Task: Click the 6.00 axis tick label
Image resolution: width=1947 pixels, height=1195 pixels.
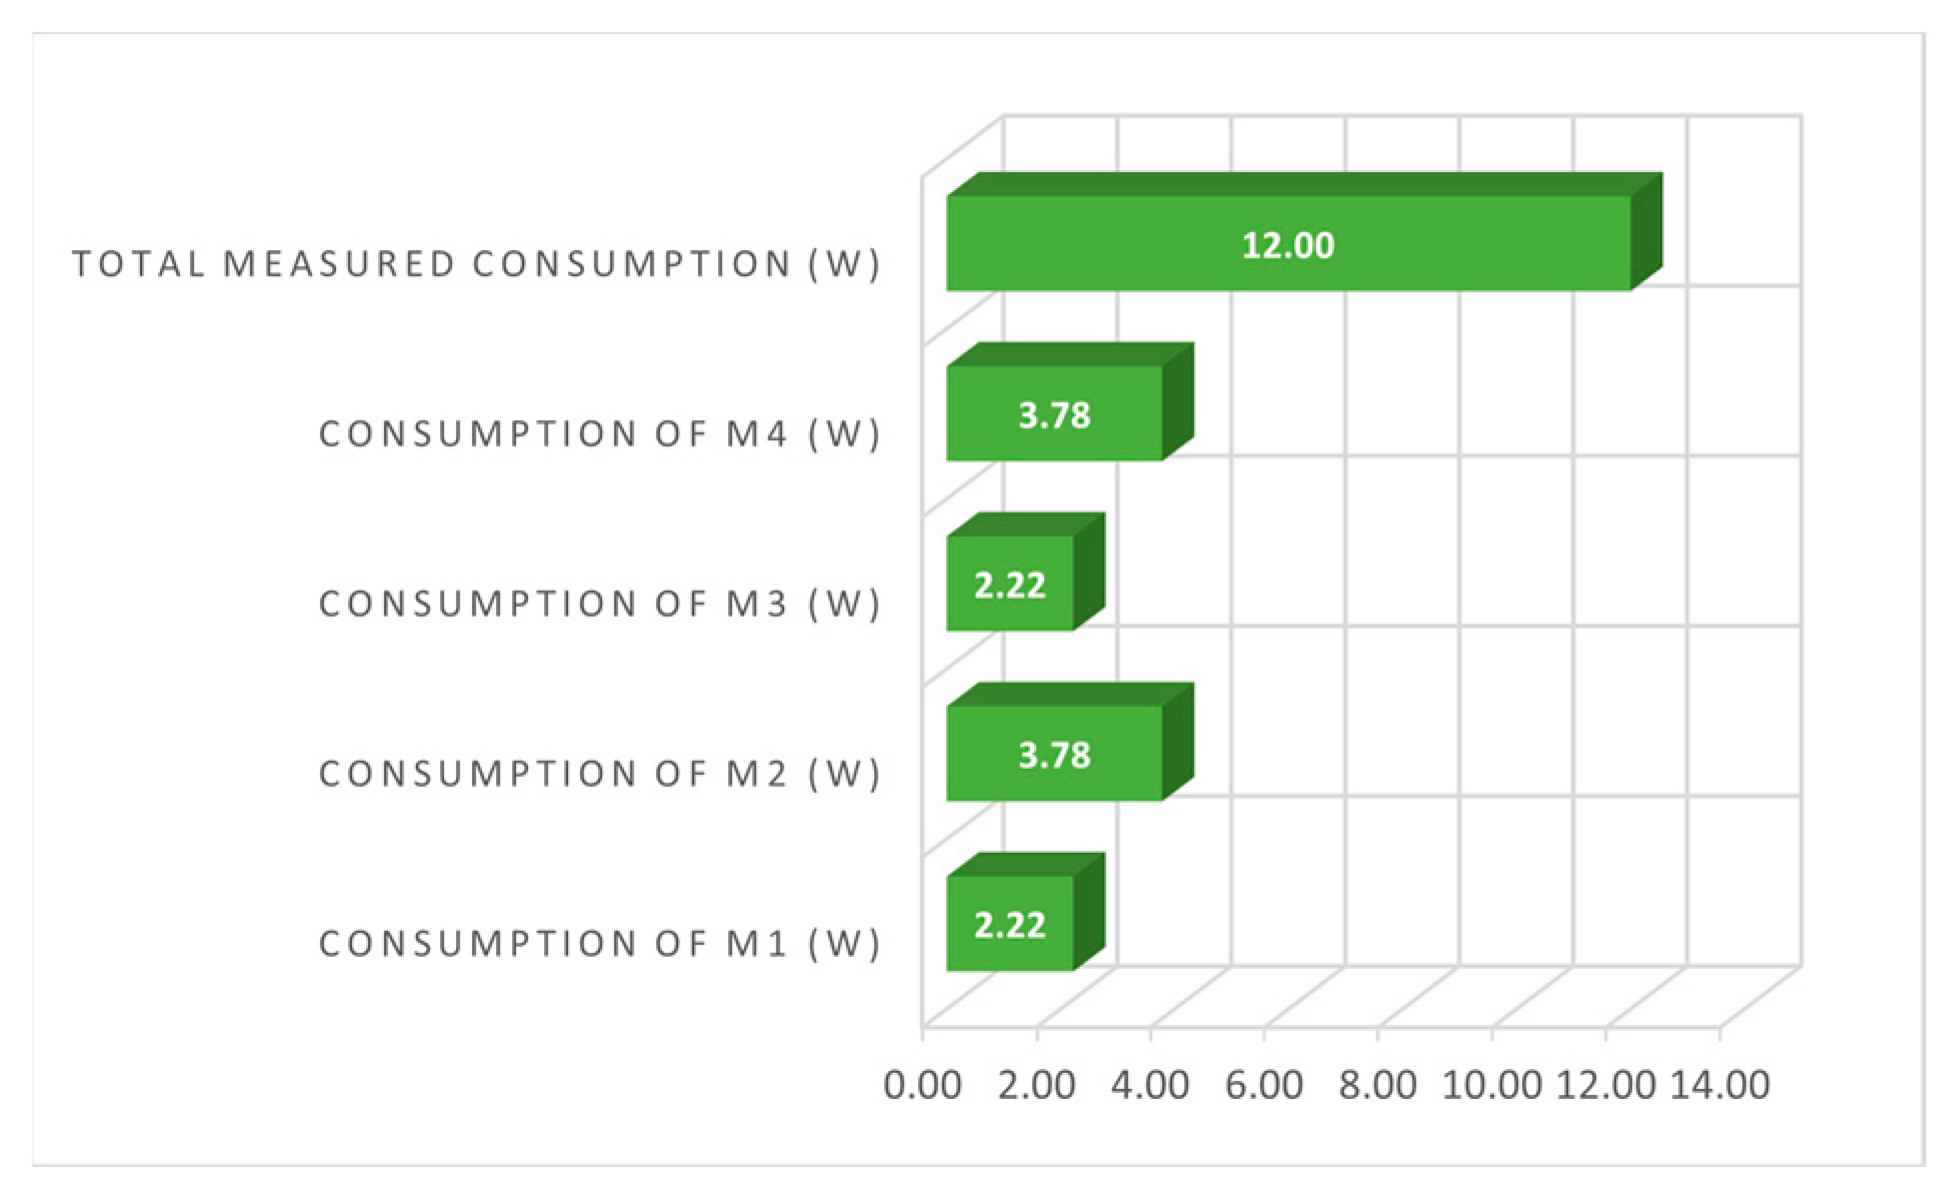Action: coord(1264,1085)
